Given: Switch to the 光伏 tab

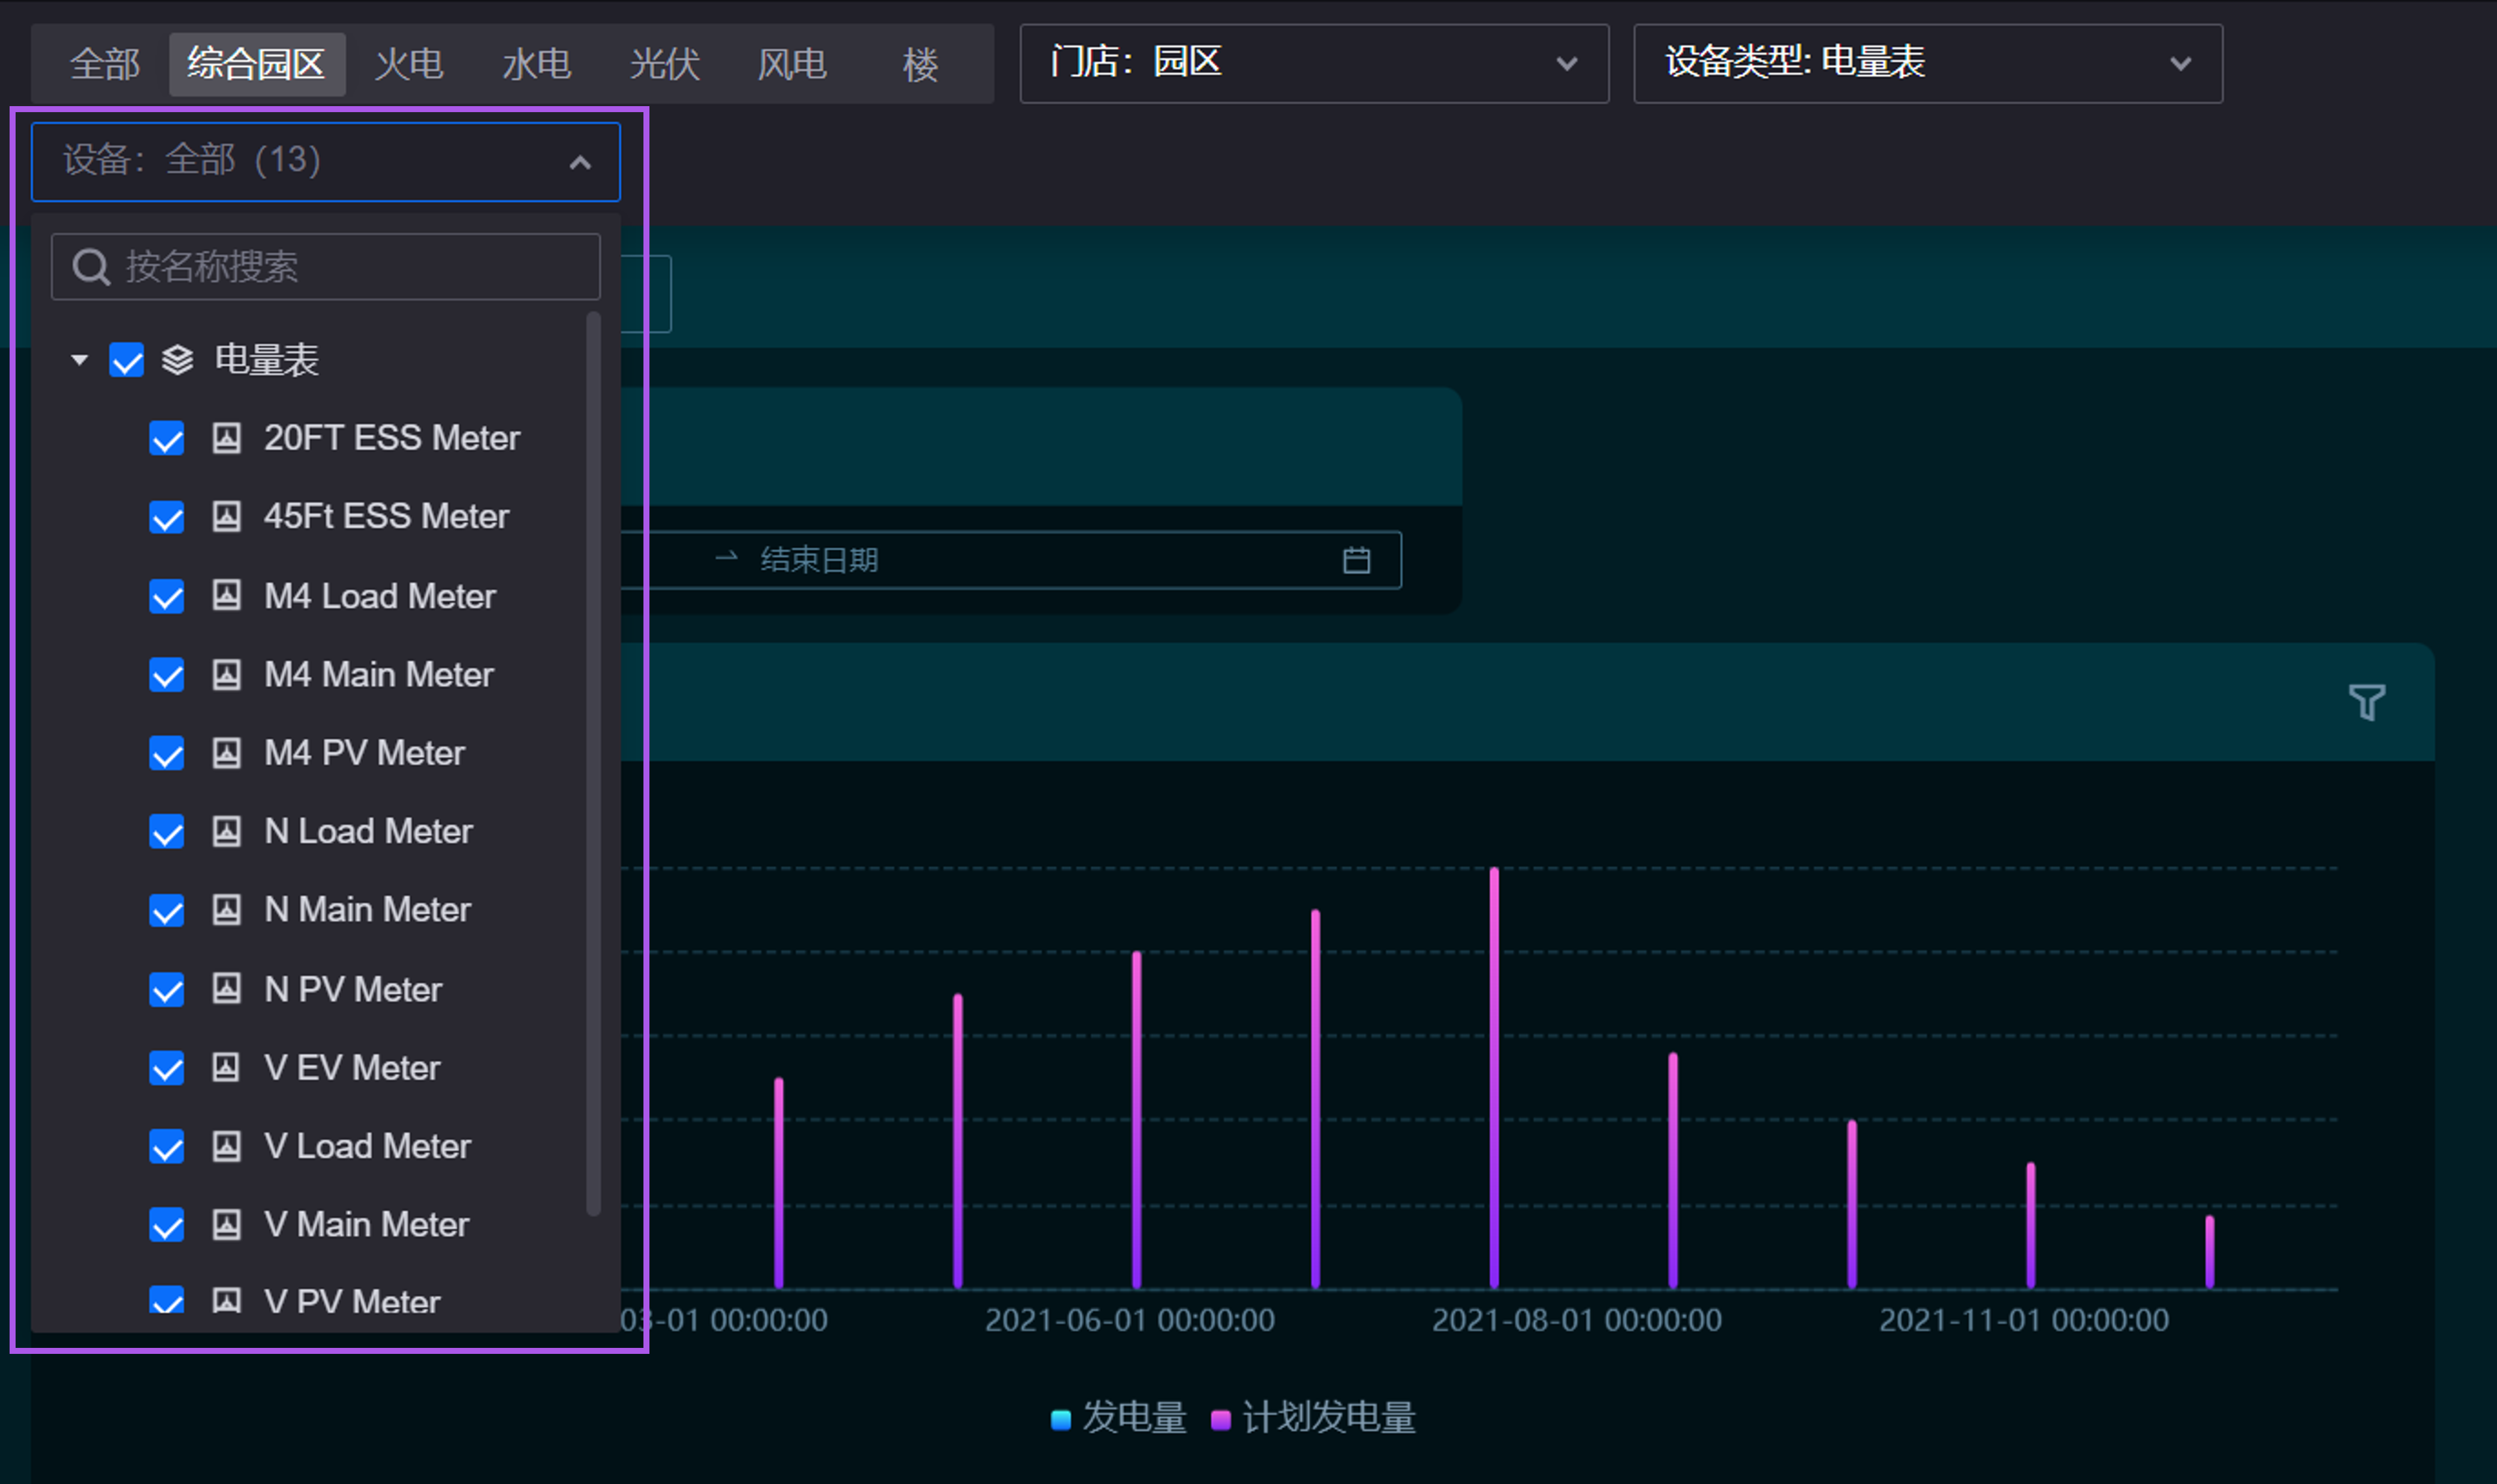Looking at the screenshot, I should (664, 64).
